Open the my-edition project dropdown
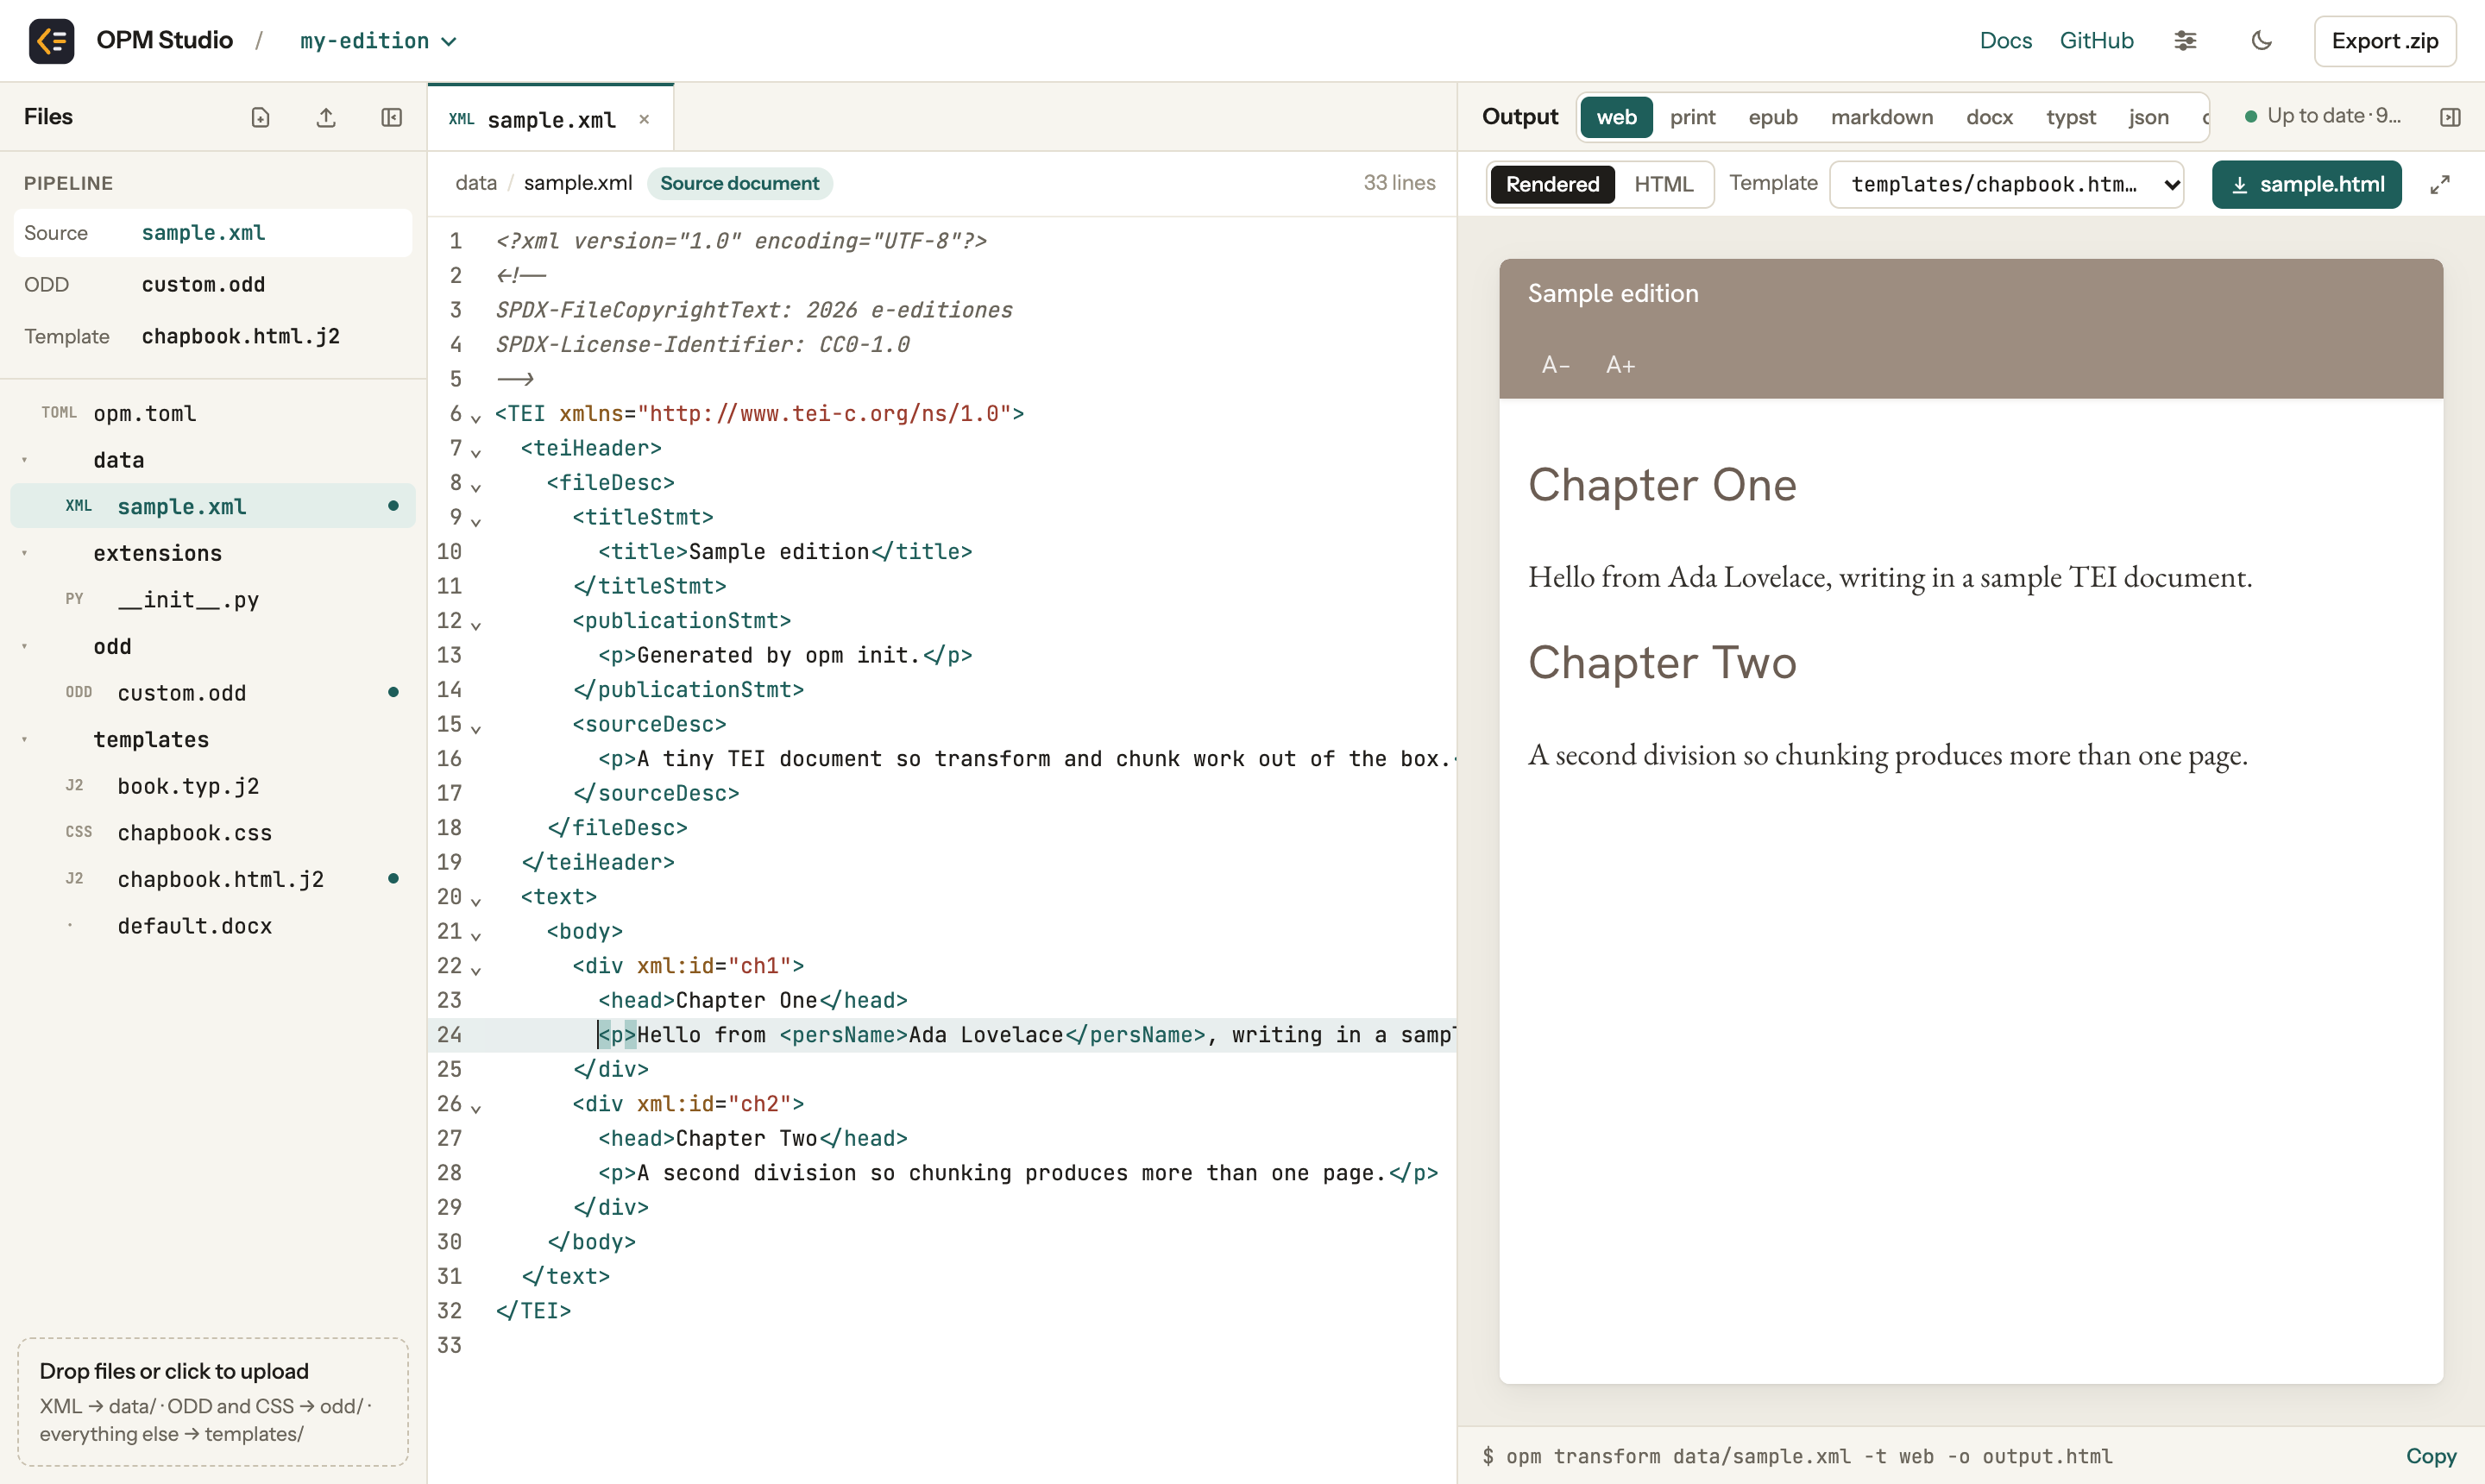This screenshot has height=1484, width=2485. pyautogui.click(x=378, y=41)
